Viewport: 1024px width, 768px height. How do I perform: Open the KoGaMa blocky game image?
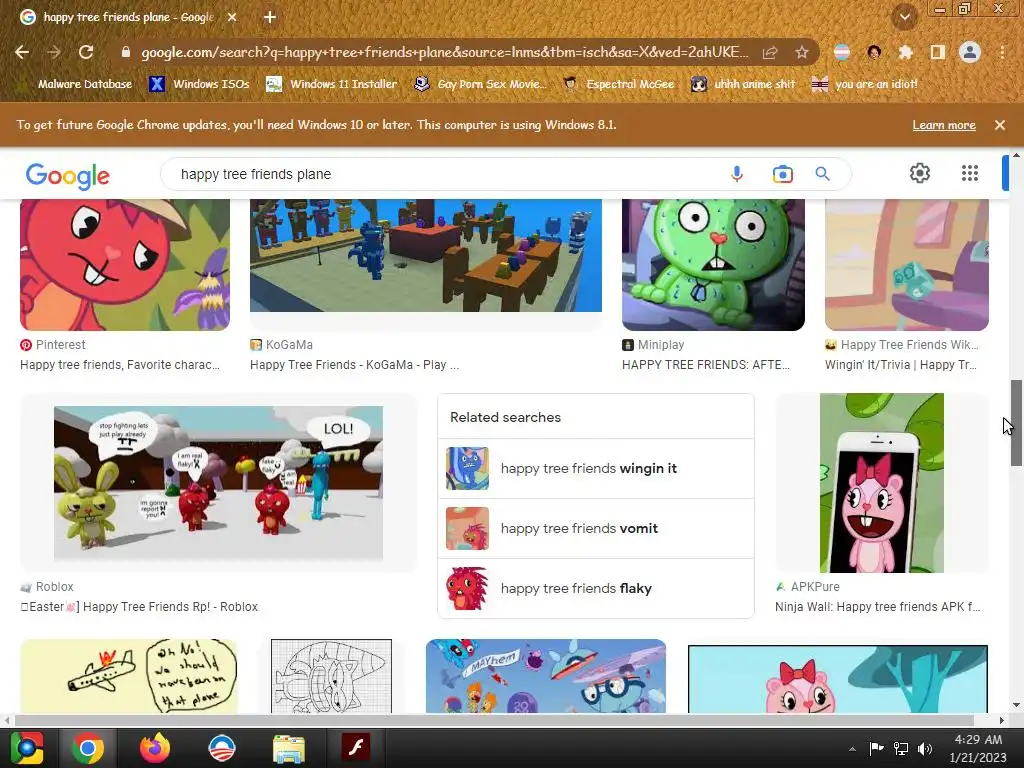point(426,255)
